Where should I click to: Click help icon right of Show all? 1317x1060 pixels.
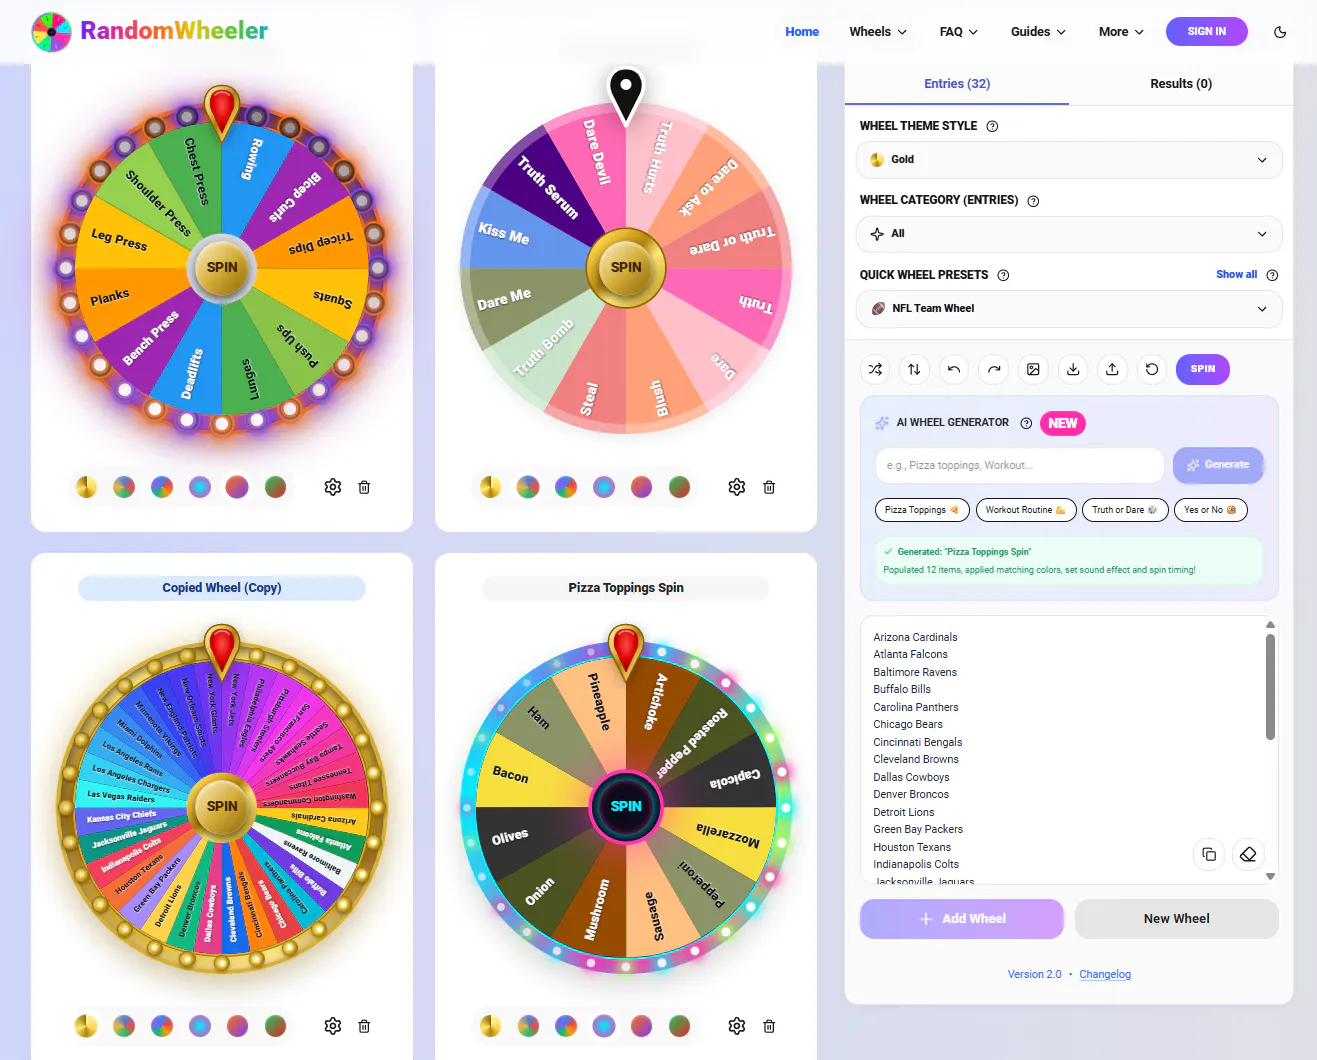1272,275
